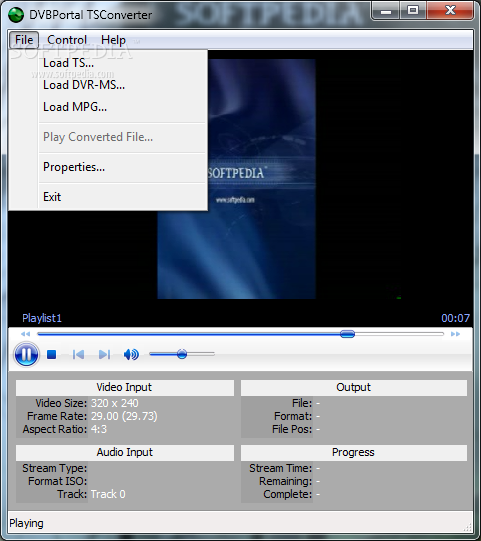Choose Load TS... from the File menu
481x541 pixels.
[x=107, y=63]
